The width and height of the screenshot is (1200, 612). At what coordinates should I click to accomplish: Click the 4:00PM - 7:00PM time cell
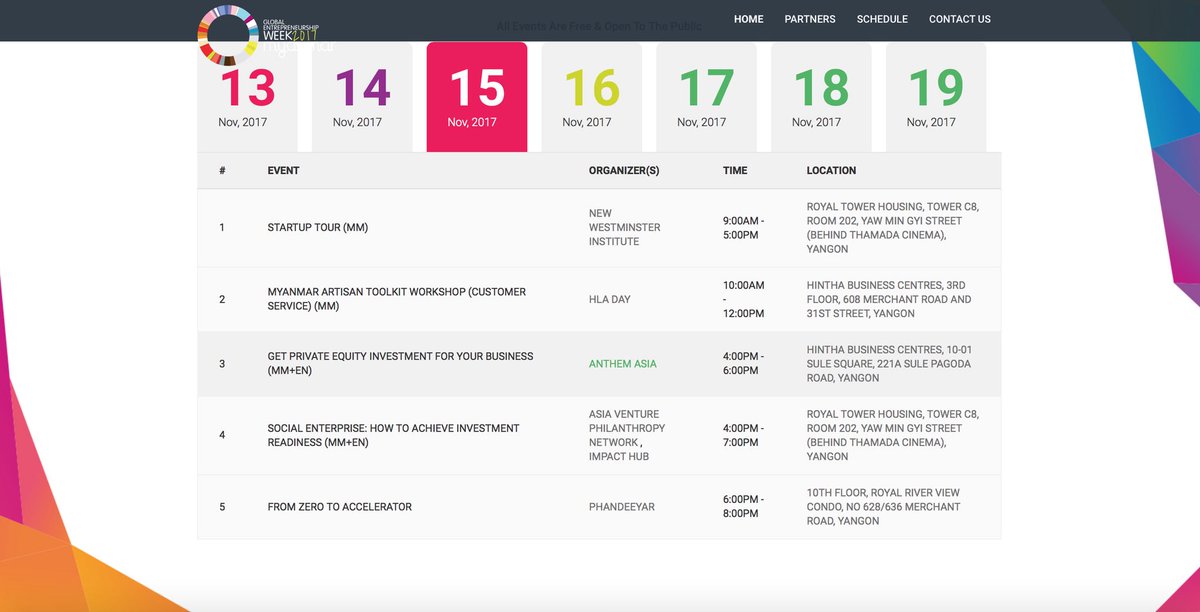(x=744, y=435)
